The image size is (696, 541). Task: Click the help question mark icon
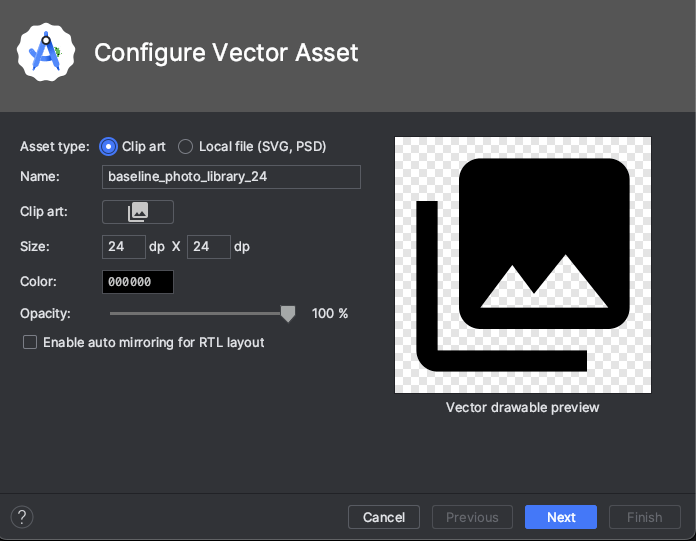[22, 517]
